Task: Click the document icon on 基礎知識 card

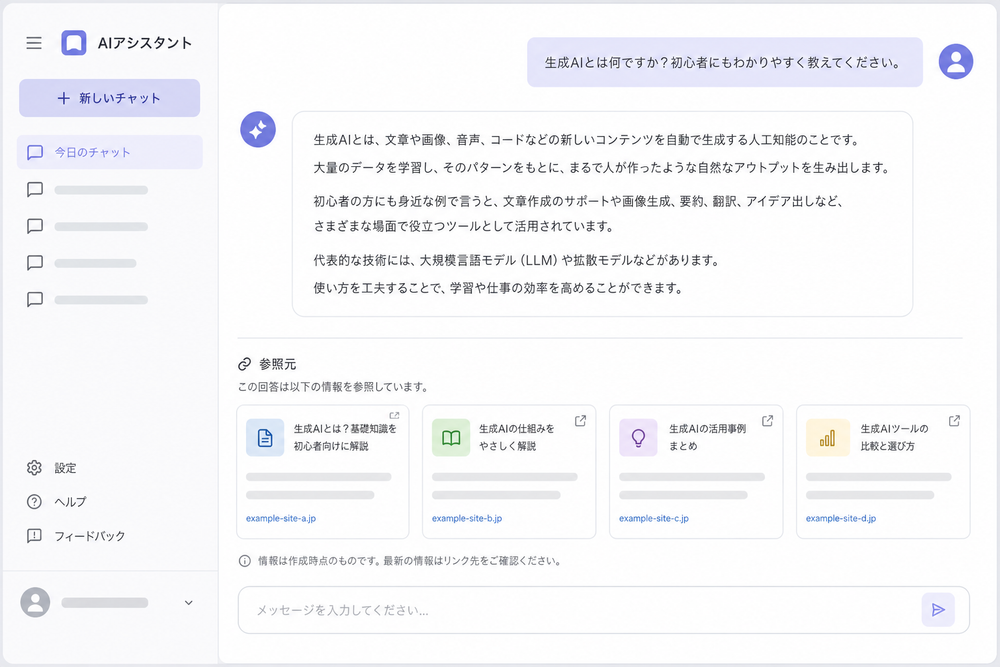Action: coord(265,437)
